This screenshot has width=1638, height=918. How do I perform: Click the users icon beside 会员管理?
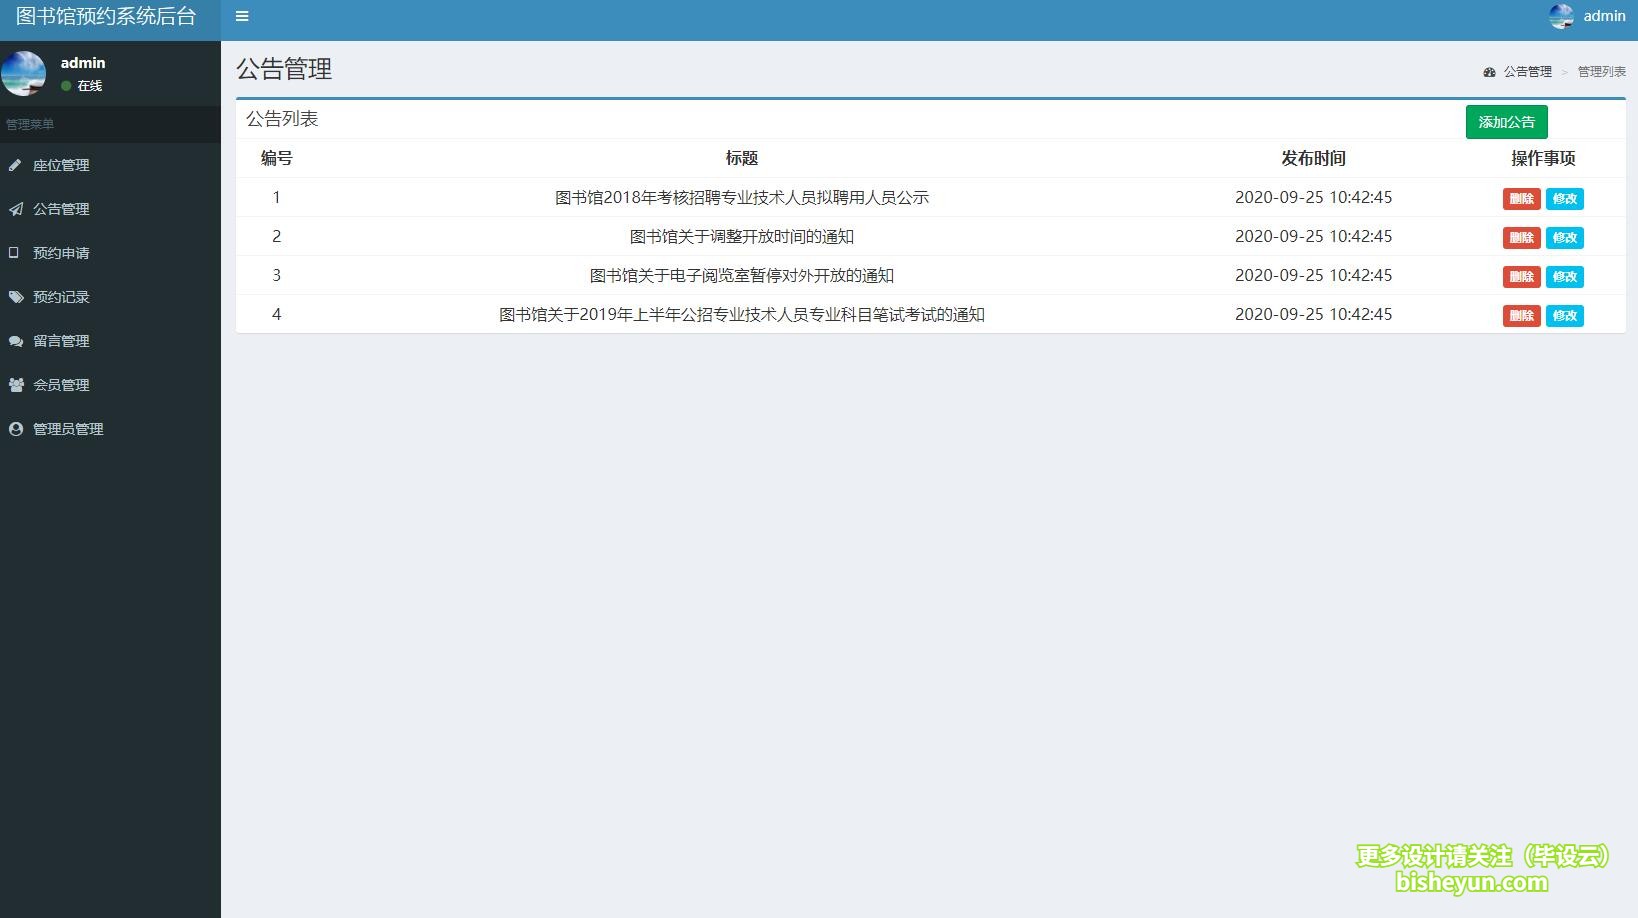pos(16,385)
